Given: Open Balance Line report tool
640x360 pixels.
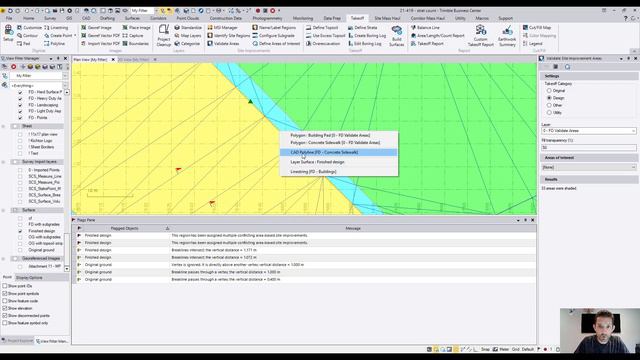Looking at the screenshot, I should click(425, 27).
